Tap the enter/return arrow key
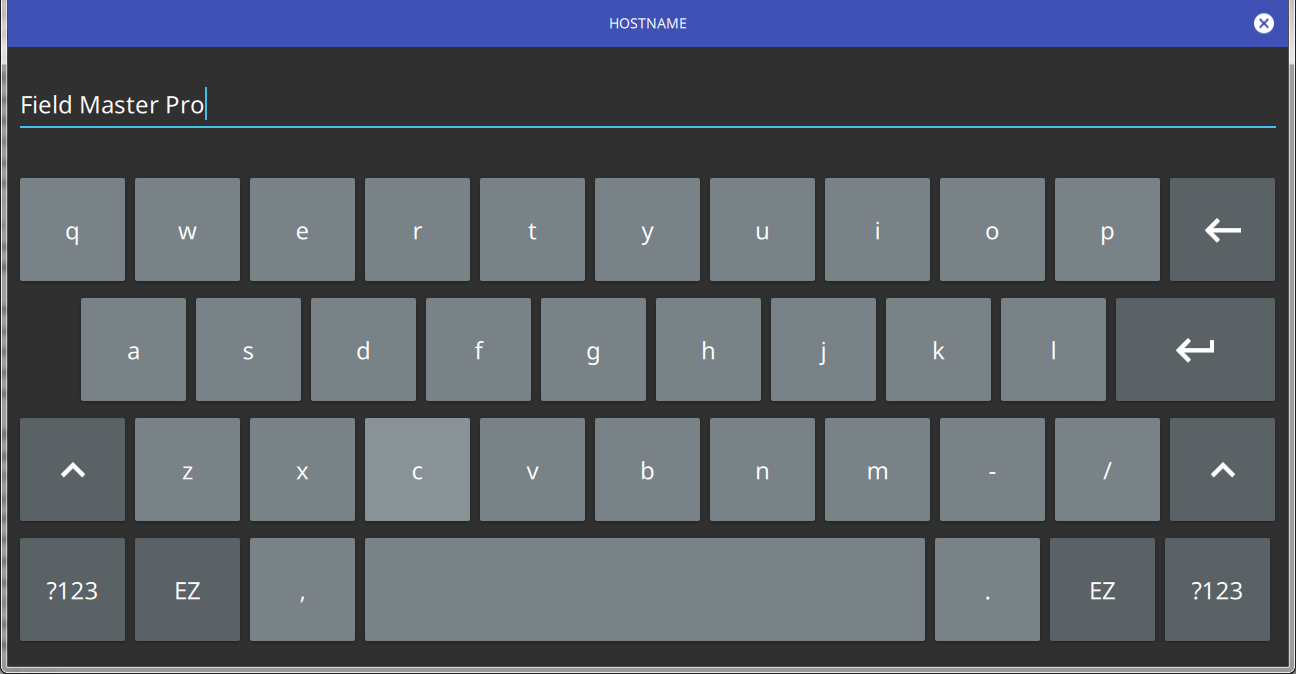The image size is (1296, 674). pos(1195,350)
